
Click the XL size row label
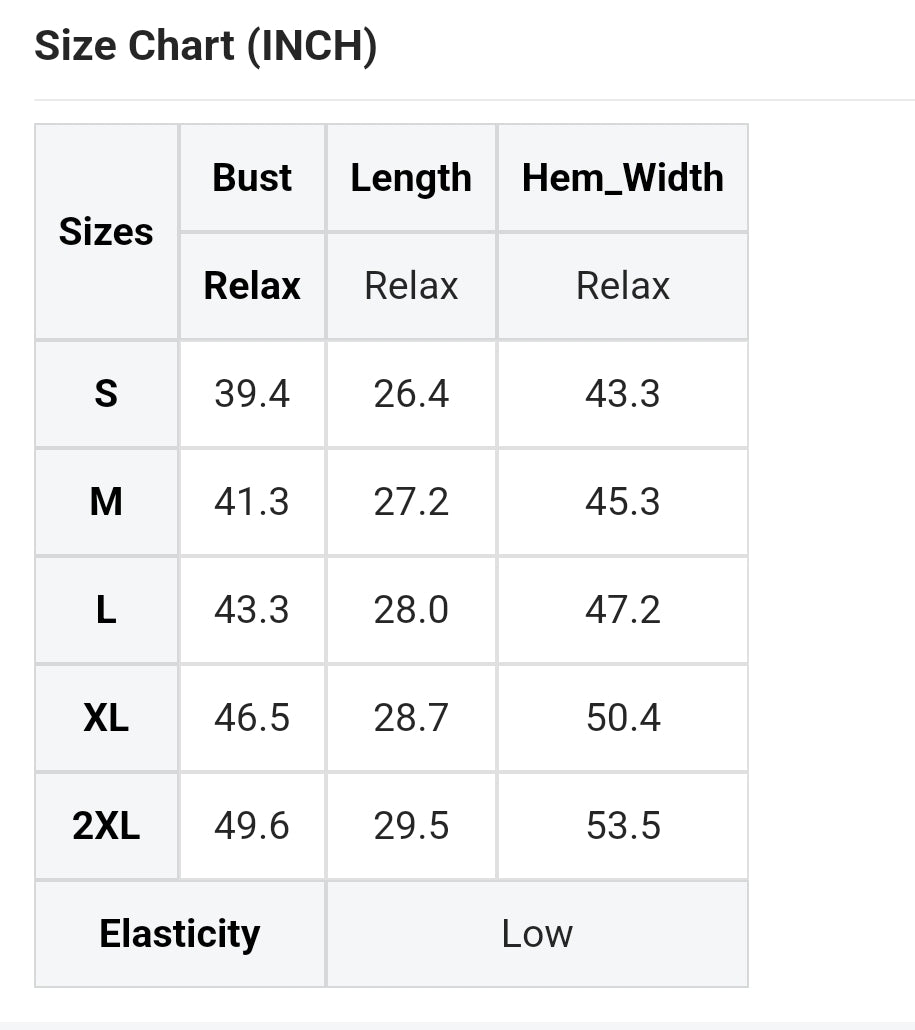(106, 718)
